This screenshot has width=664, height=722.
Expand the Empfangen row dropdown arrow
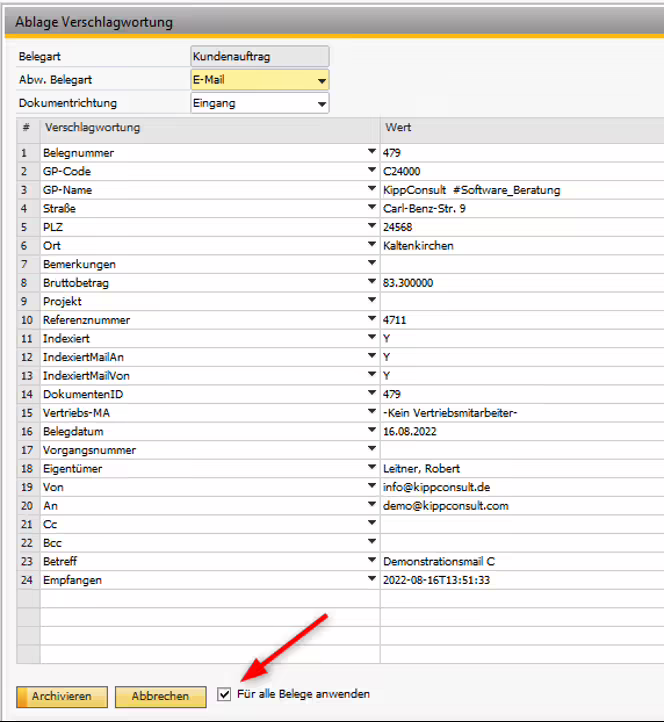[x=372, y=580]
